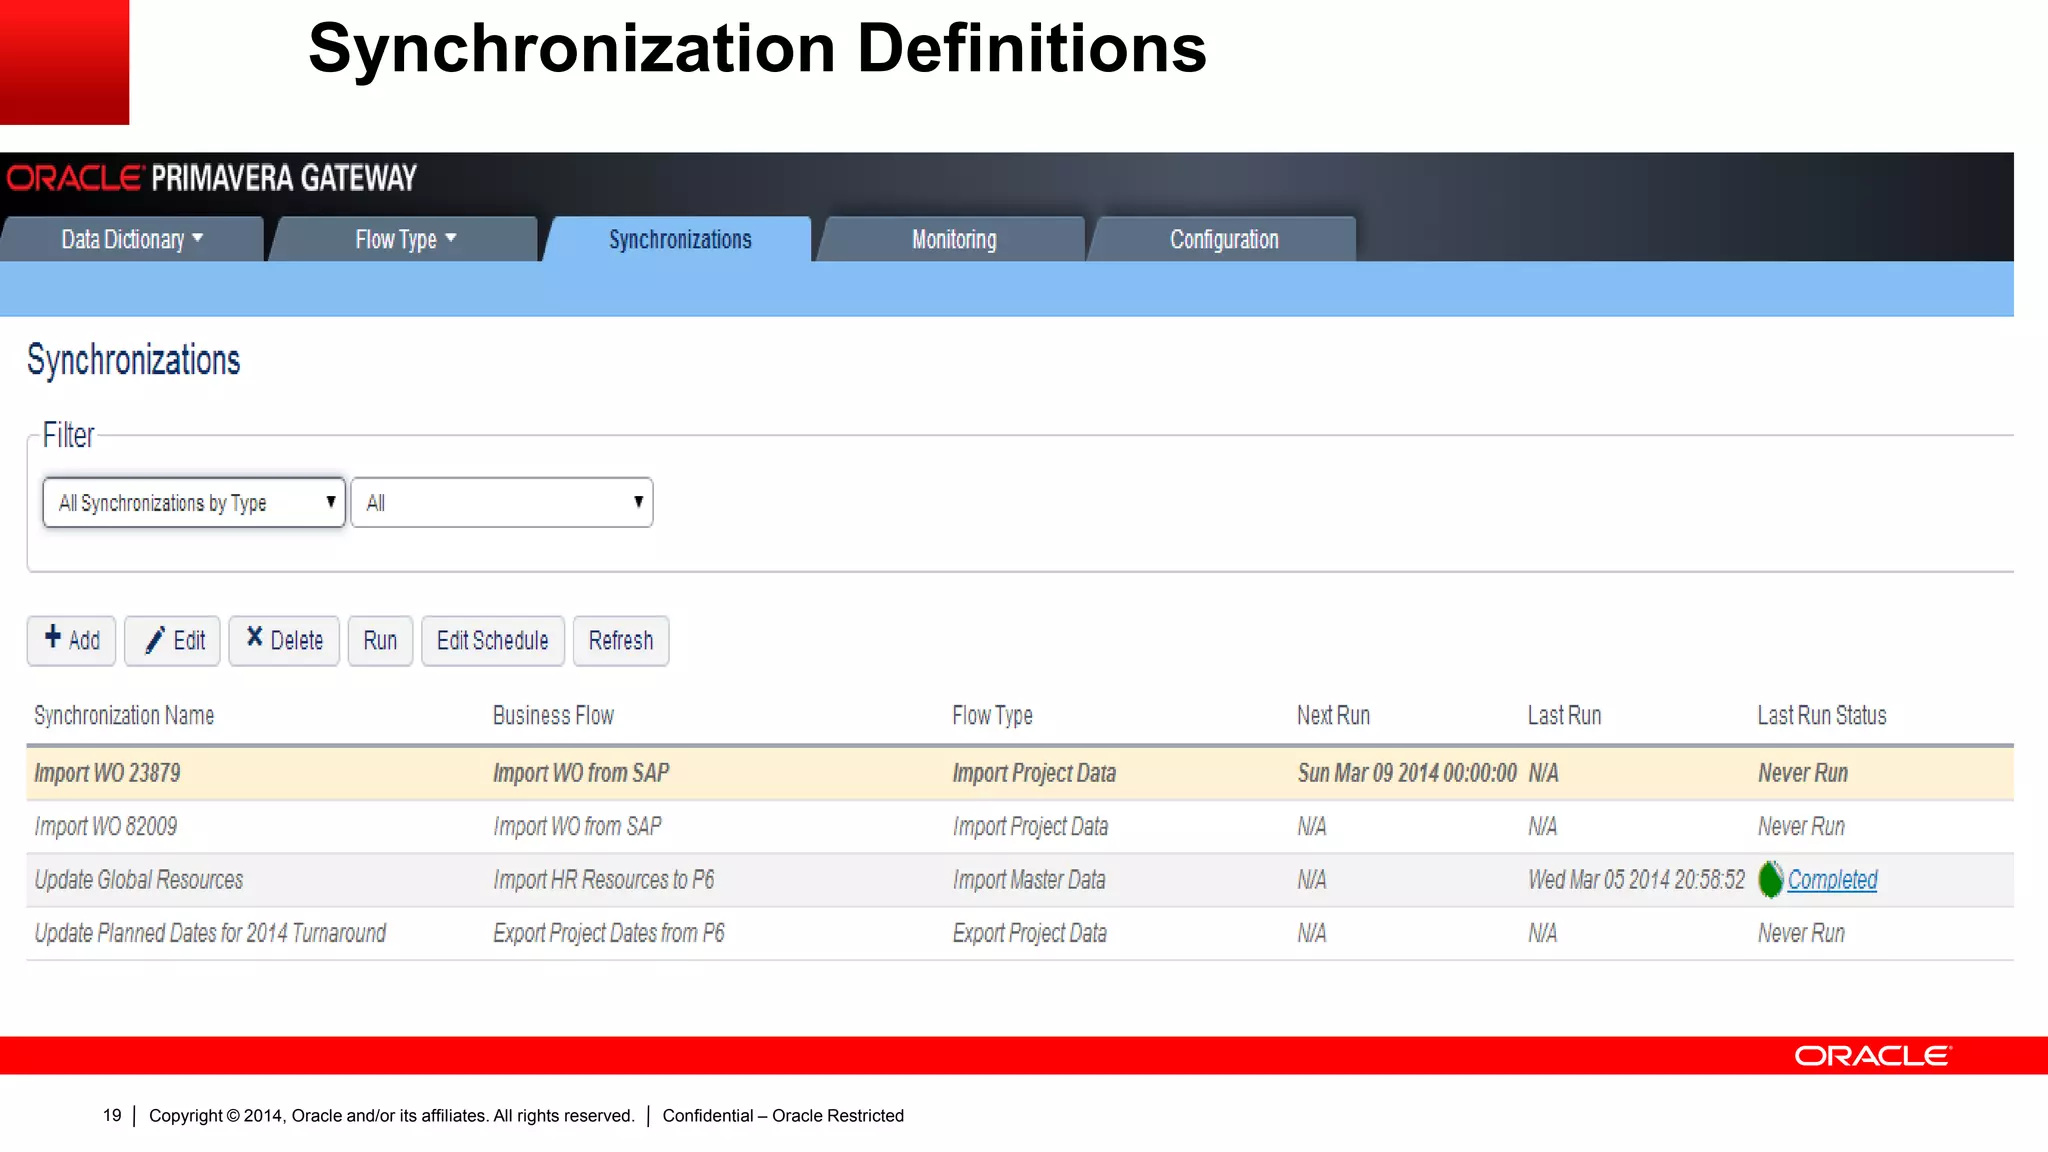Click Export Project Dates from P6 cell
Image resolution: width=2048 pixels, height=1152 pixels.
609,933
